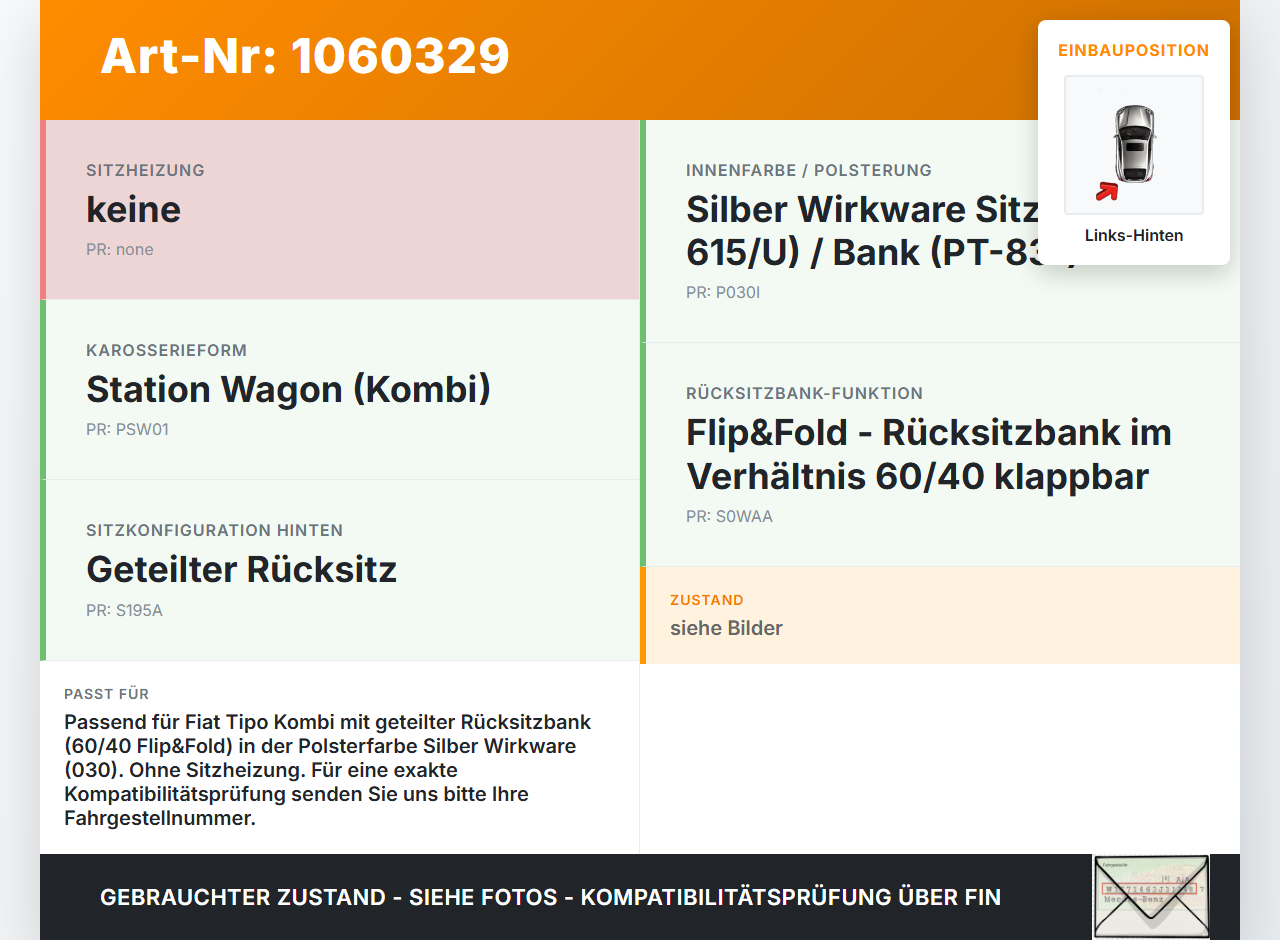Click 'Flip&Fold - Rücksitzbank' function value
The width and height of the screenshot is (1280, 940).
[x=929, y=454]
